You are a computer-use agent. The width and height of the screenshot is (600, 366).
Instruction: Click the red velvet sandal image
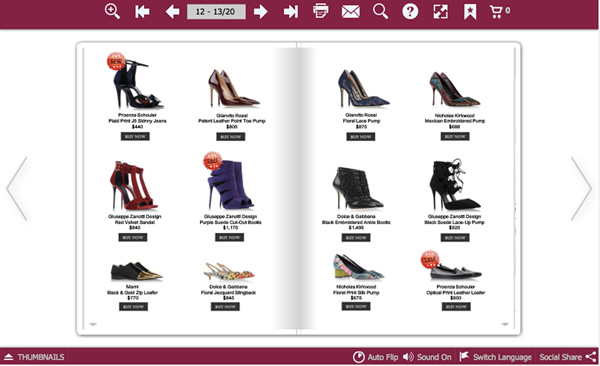[133, 186]
